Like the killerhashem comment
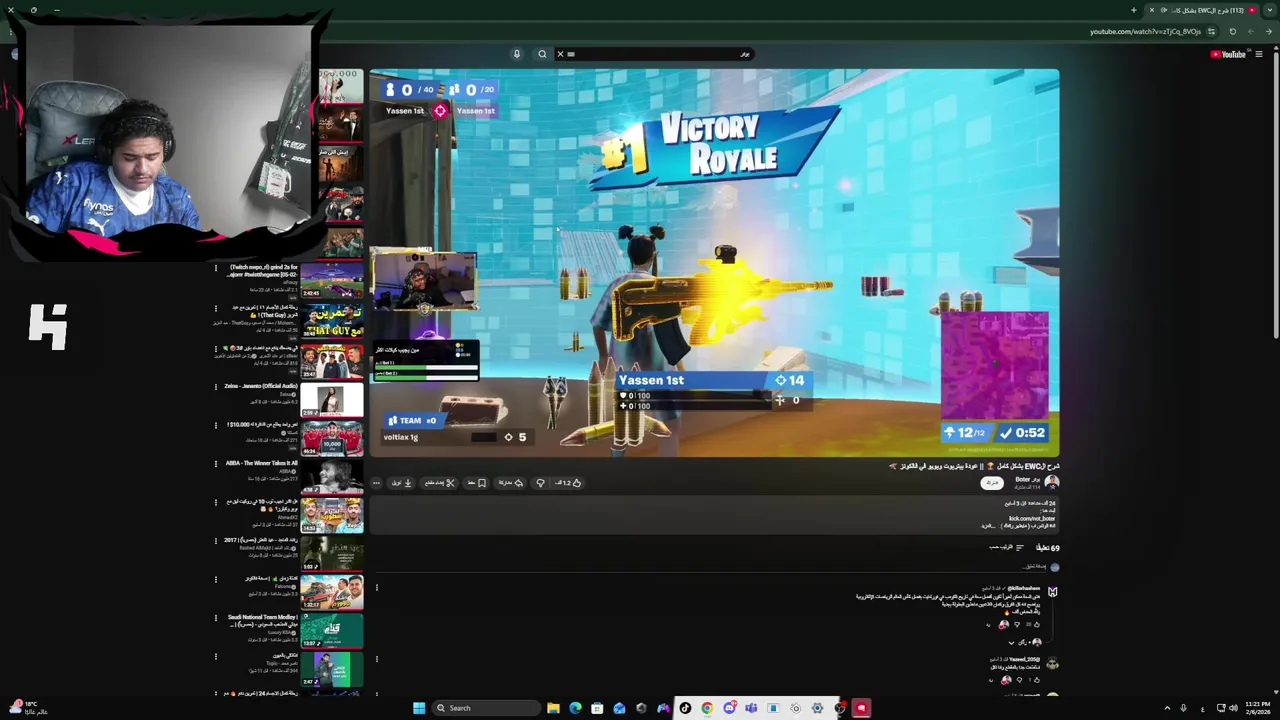1280x720 pixels. coord(1036,625)
